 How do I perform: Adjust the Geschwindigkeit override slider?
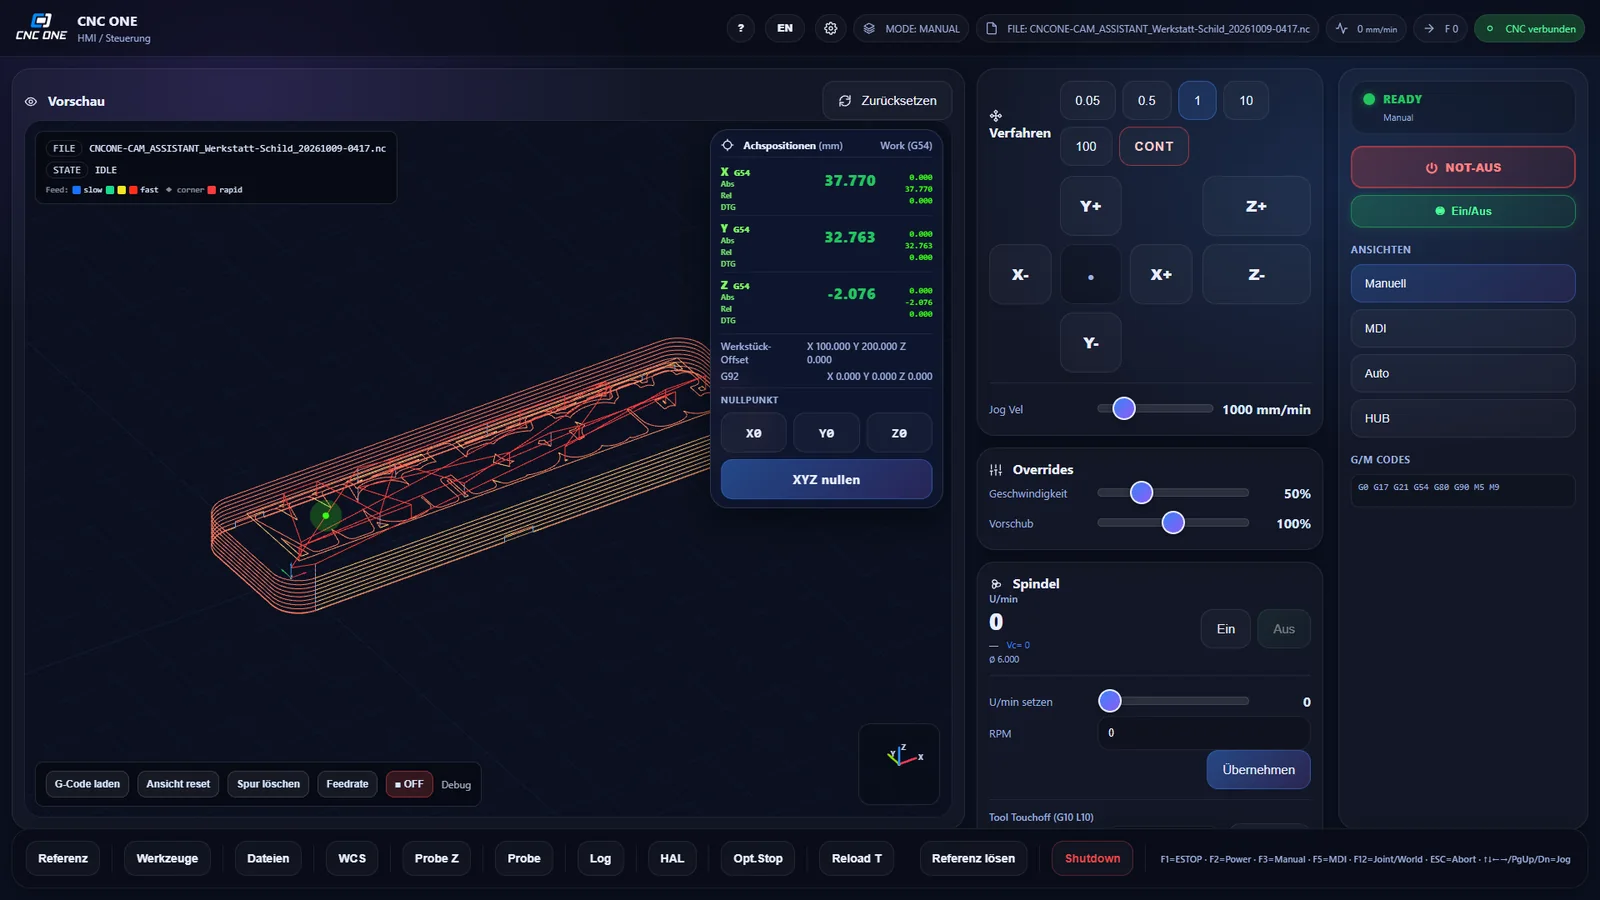(x=1172, y=492)
